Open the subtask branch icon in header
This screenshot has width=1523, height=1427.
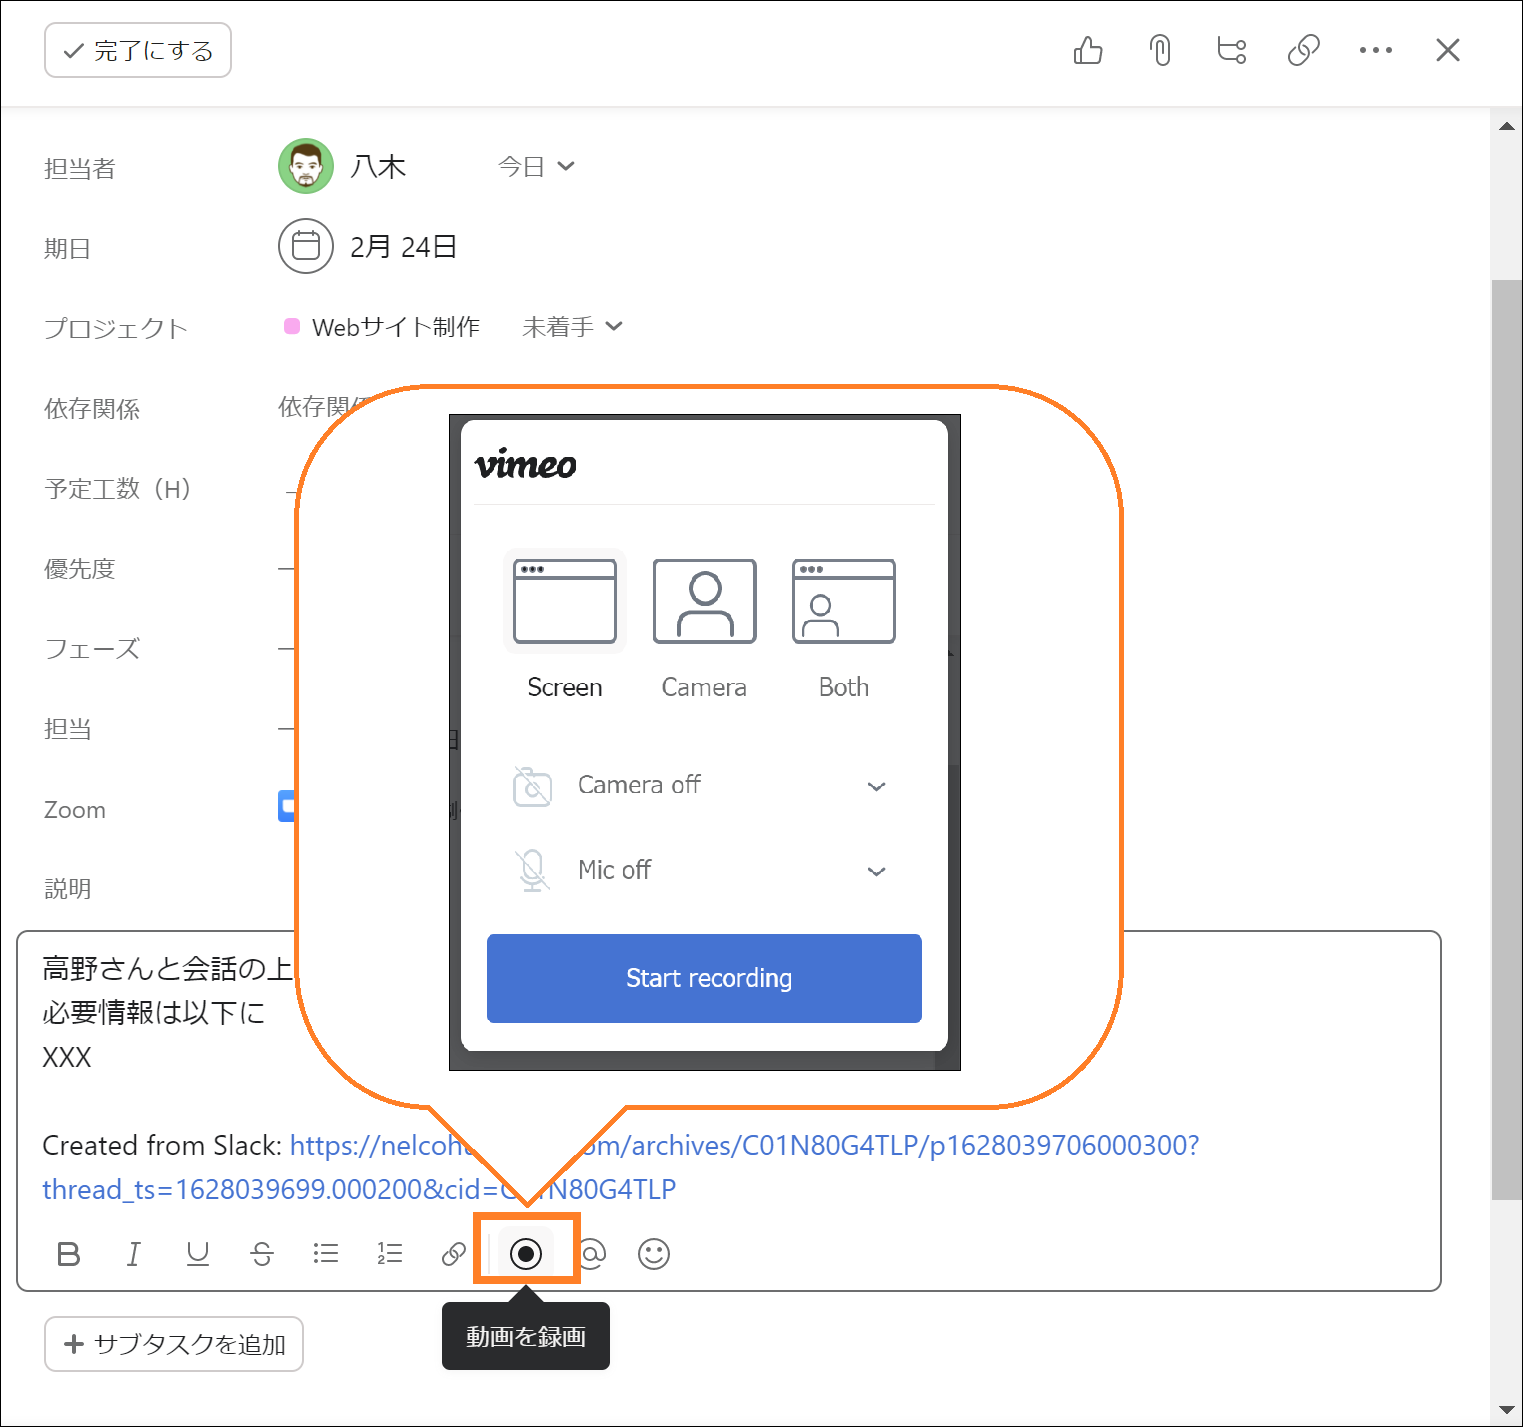pos(1232,50)
